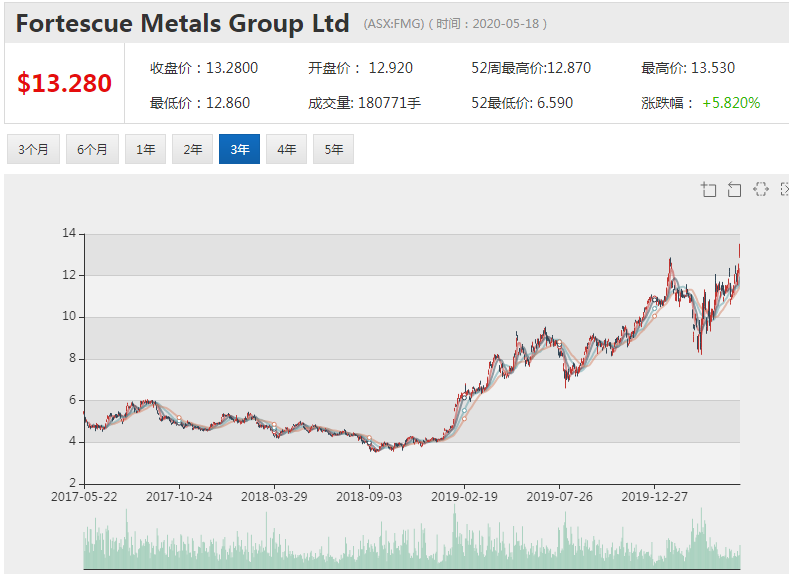
Task: Click the red $13.280 price
Action: [64, 83]
